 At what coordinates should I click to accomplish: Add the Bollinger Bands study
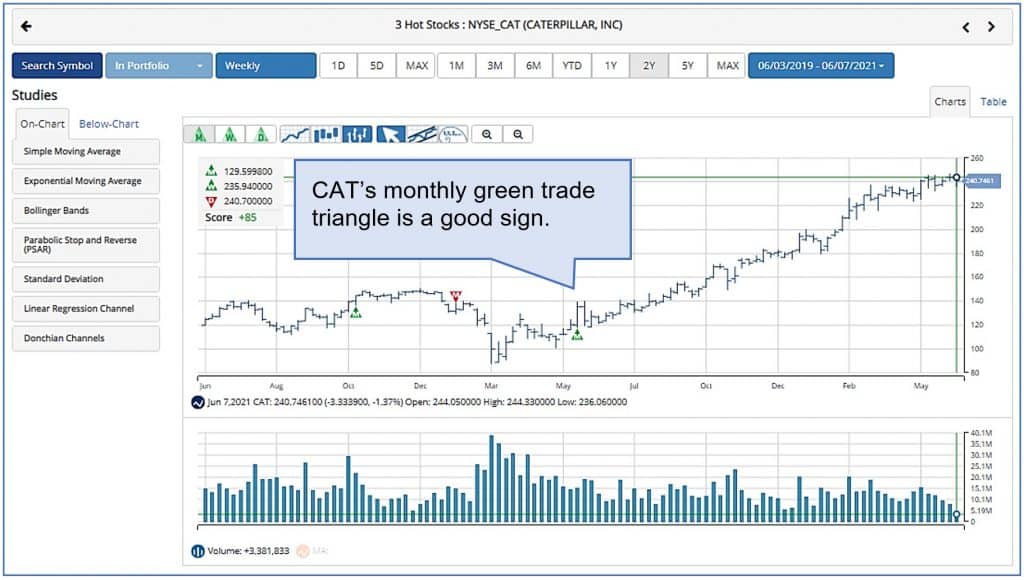click(x=86, y=210)
